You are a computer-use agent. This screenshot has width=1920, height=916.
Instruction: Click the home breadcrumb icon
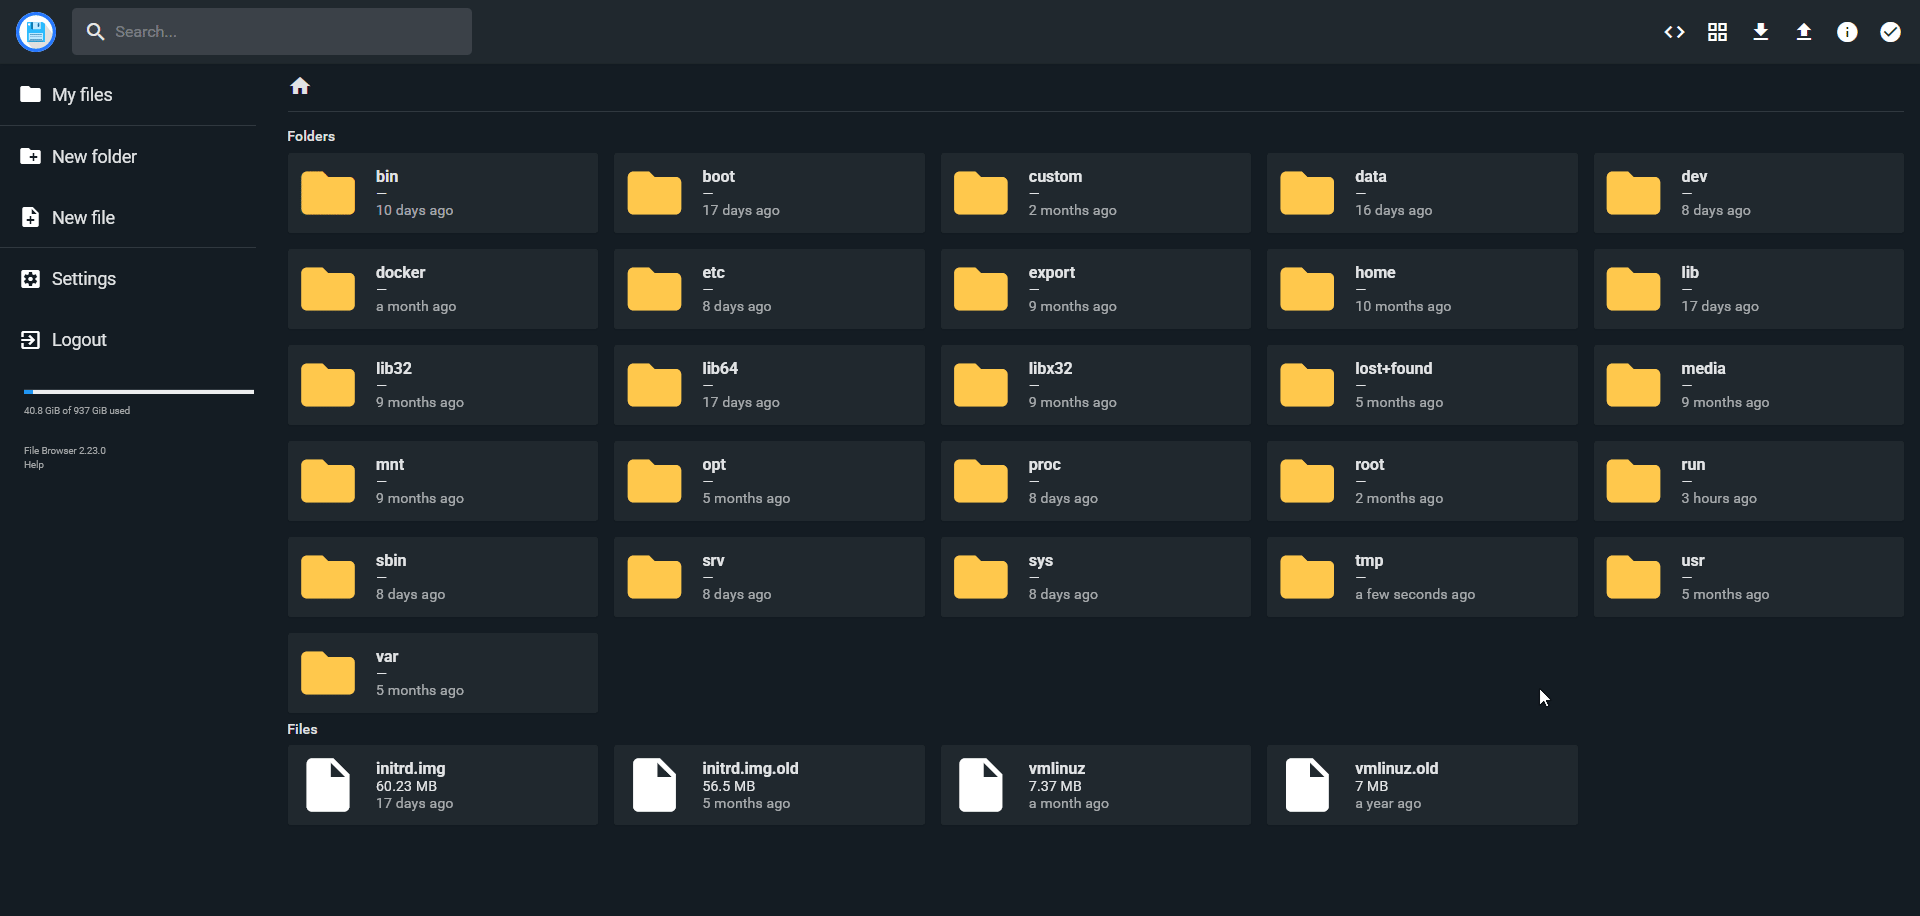point(300,86)
